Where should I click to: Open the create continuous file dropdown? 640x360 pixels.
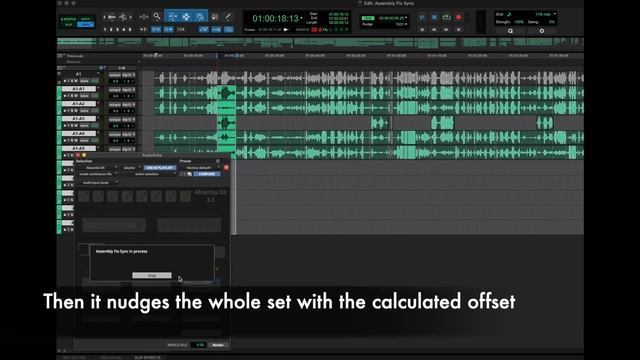point(97,174)
